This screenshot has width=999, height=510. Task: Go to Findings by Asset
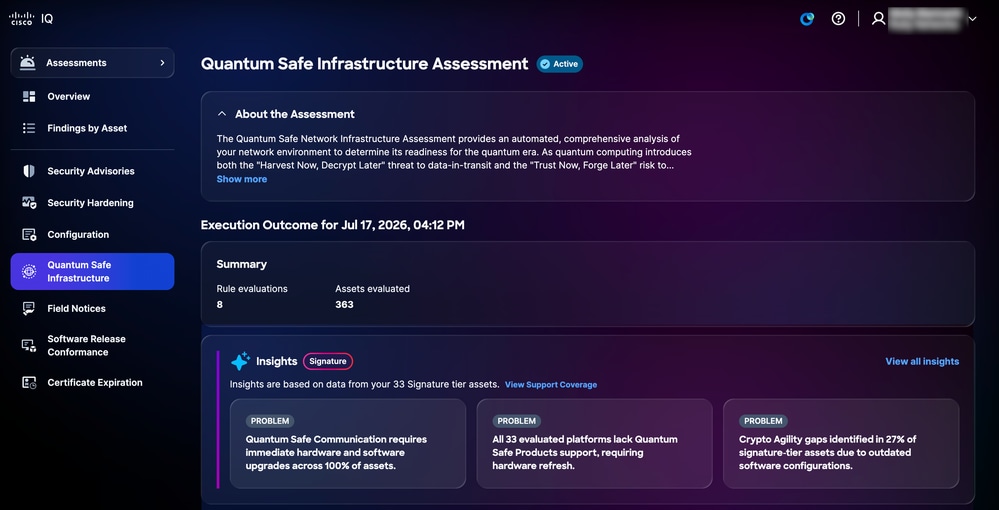(87, 128)
